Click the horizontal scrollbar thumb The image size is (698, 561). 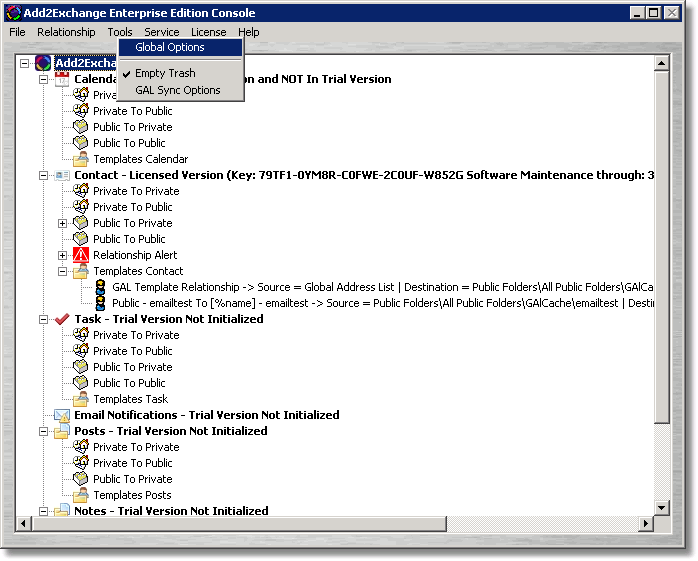(239, 524)
